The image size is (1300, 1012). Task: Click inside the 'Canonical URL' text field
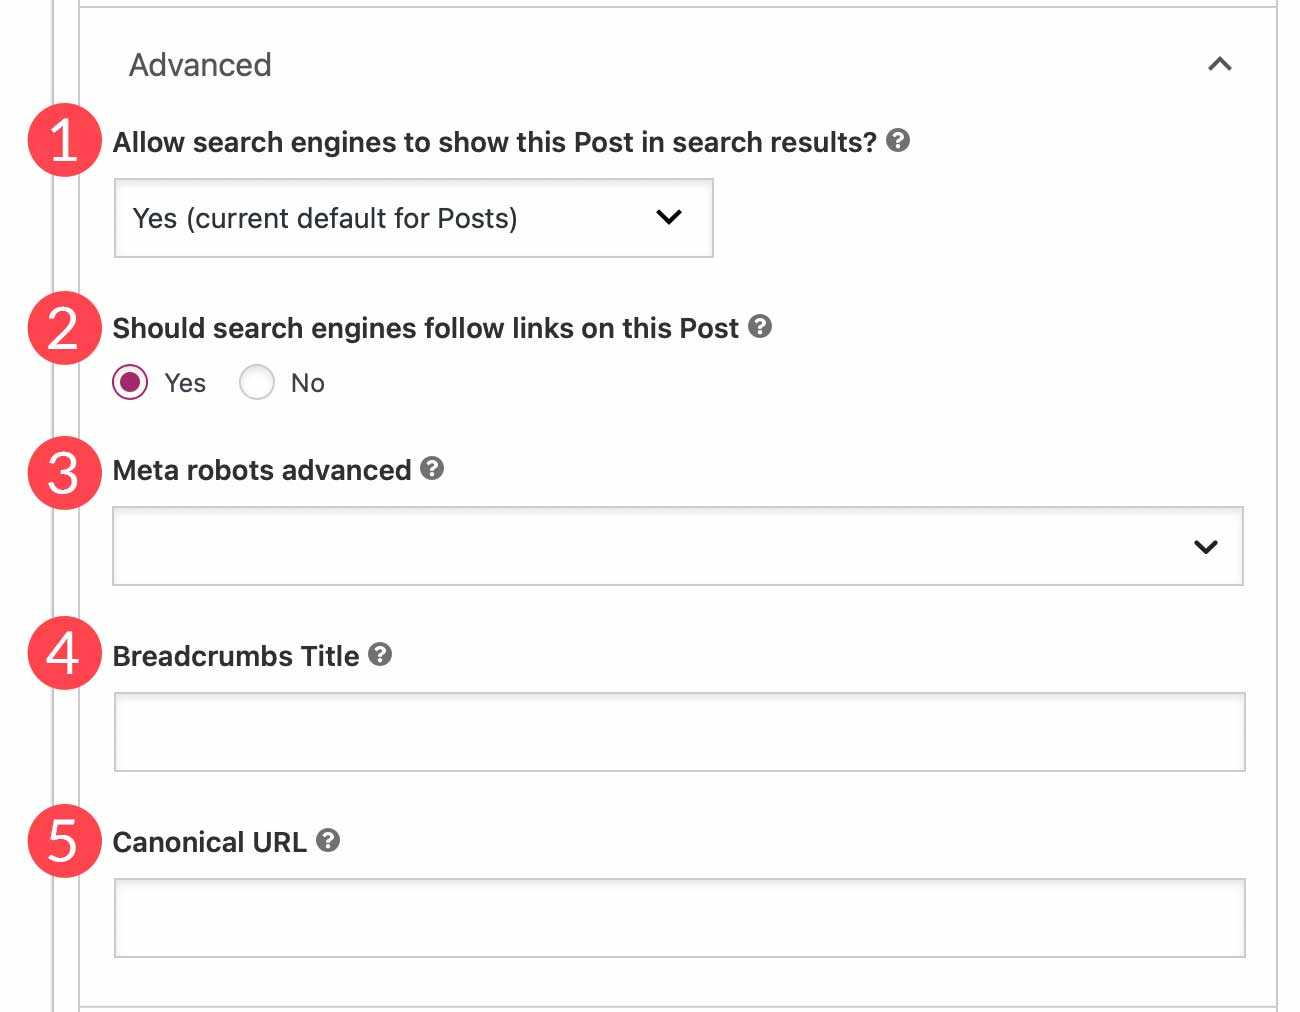(678, 917)
